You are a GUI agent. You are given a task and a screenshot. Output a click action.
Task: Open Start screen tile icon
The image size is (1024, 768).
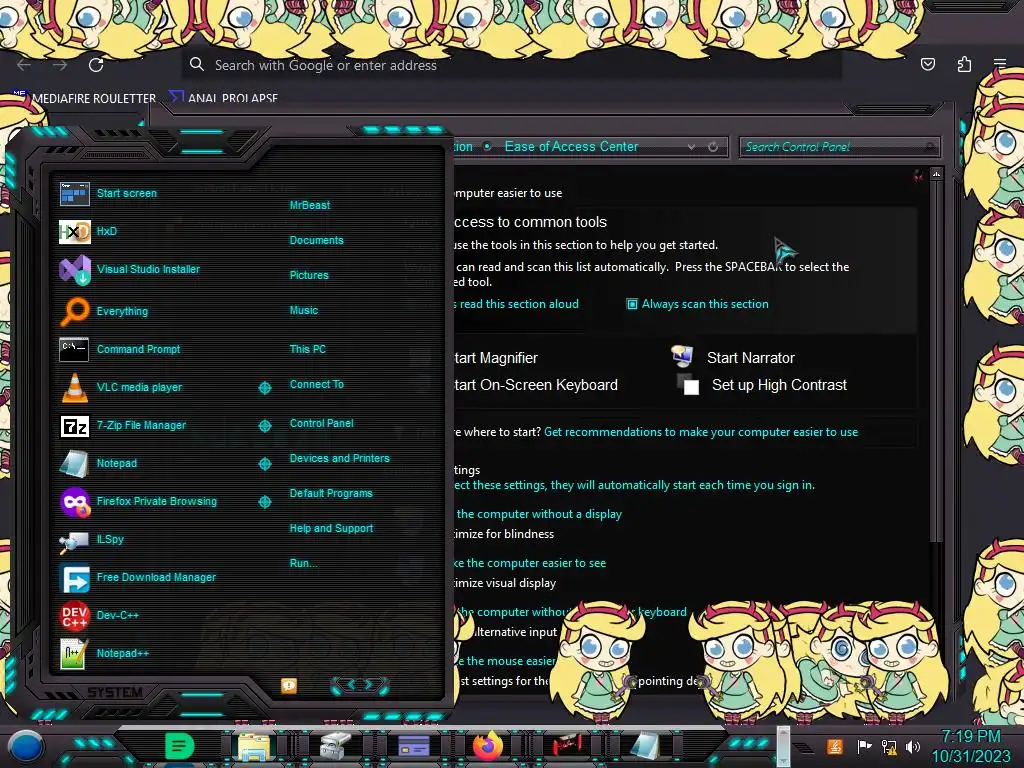click(74, 194)
